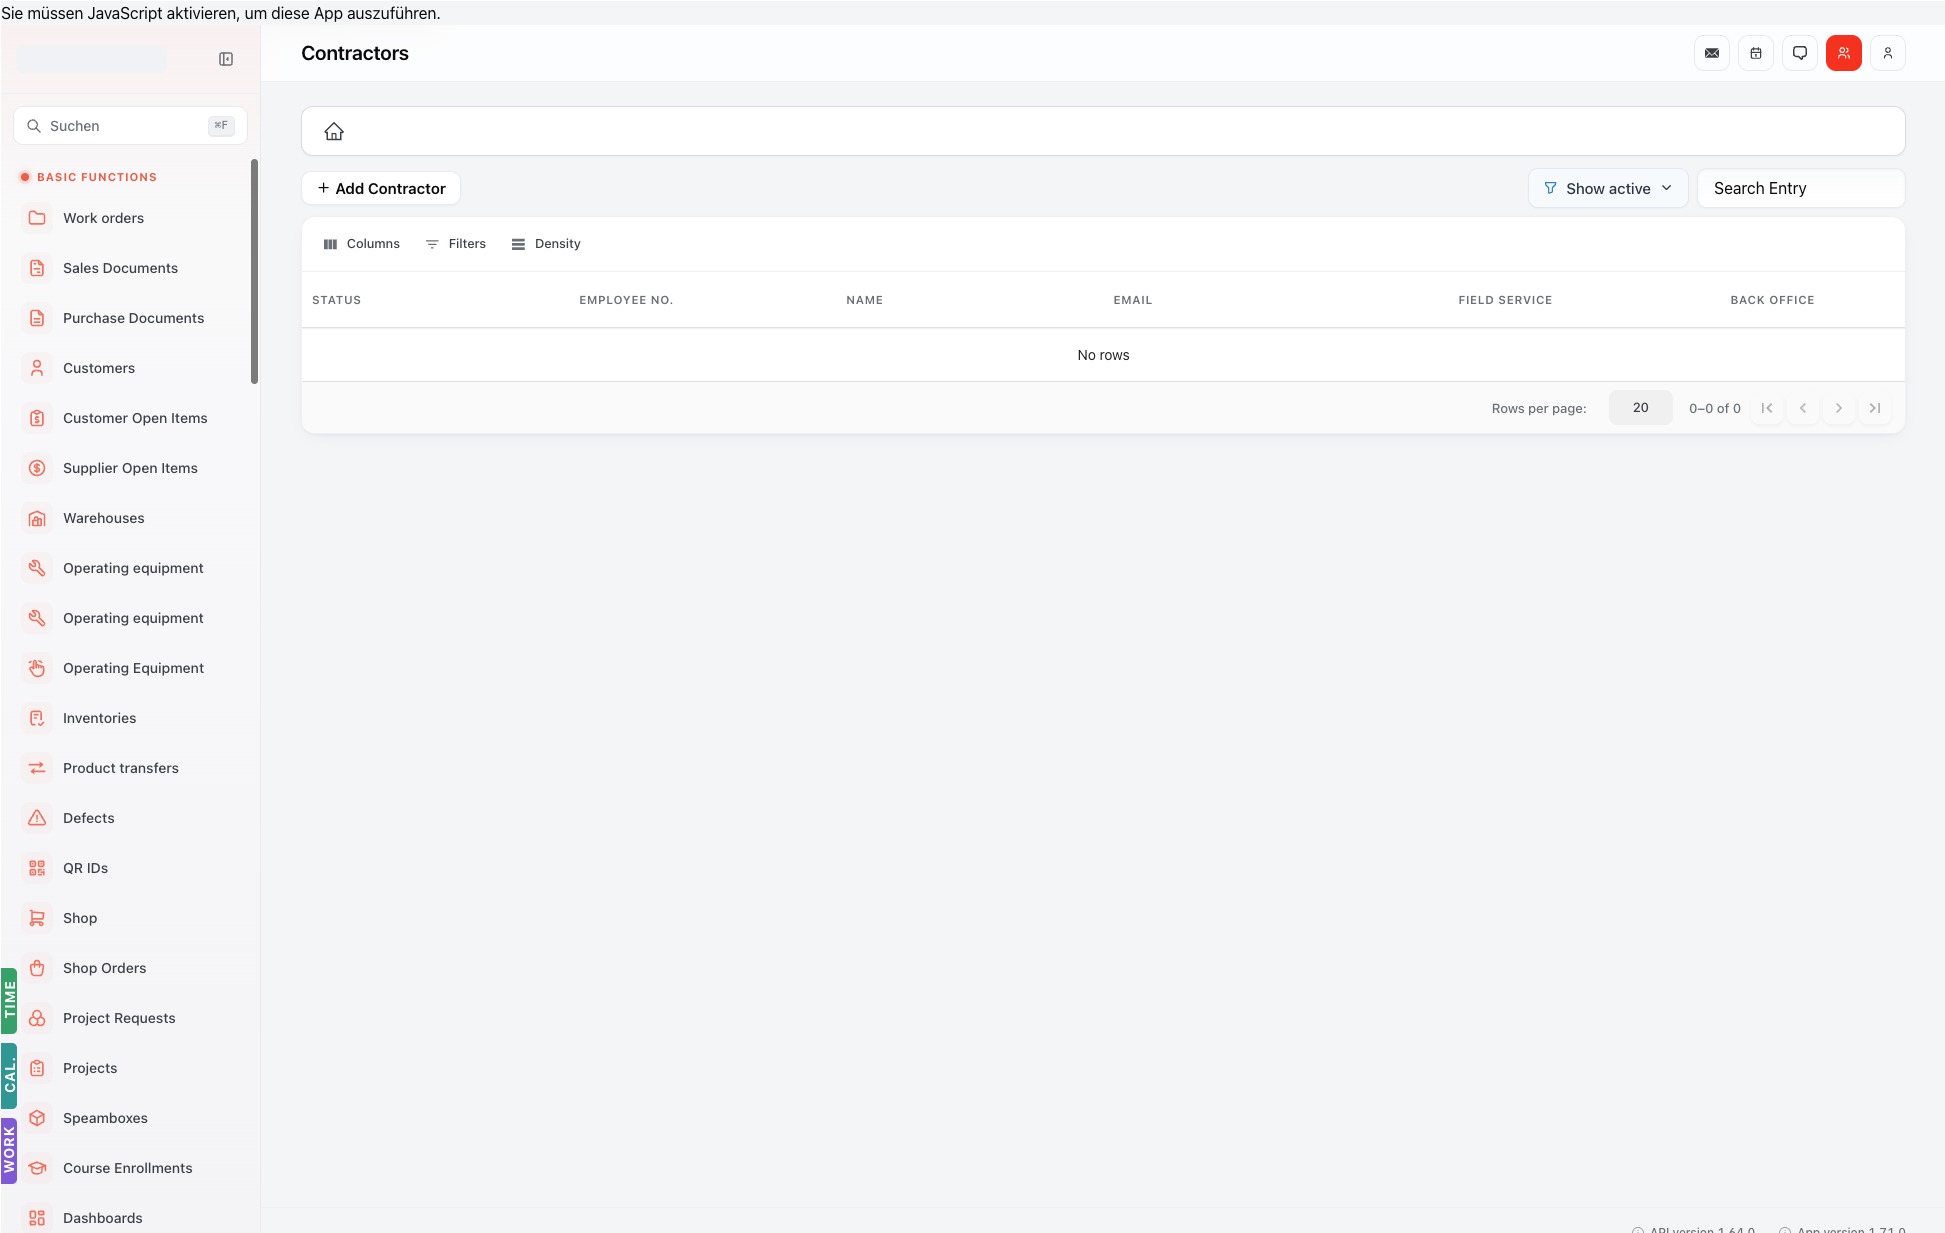The width and height of the screenshot is (1945, 1233).
Task: Click the Dashboards icon
Action: tap(37, 1218)
